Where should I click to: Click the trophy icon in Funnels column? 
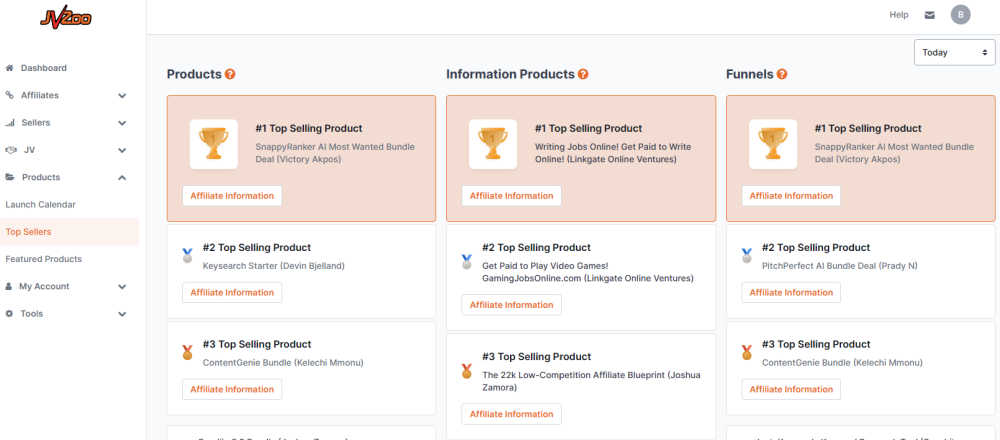tap(773, 144)
